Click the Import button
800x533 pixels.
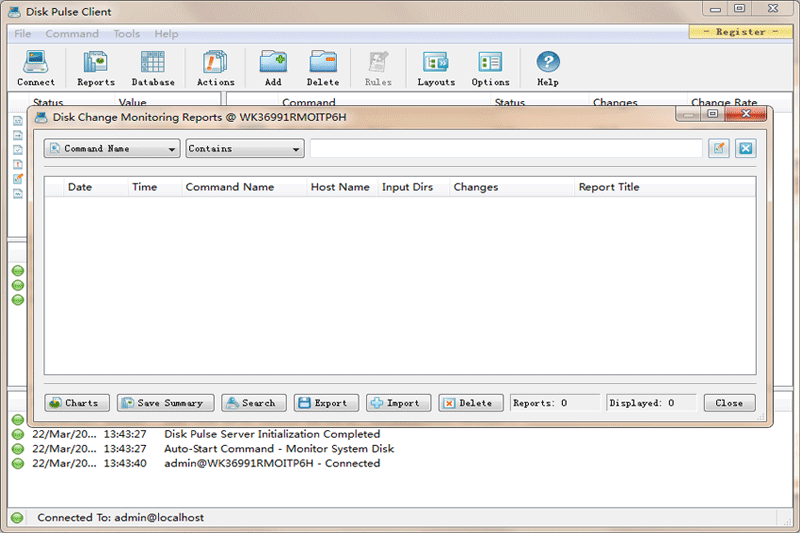[398, 403]
